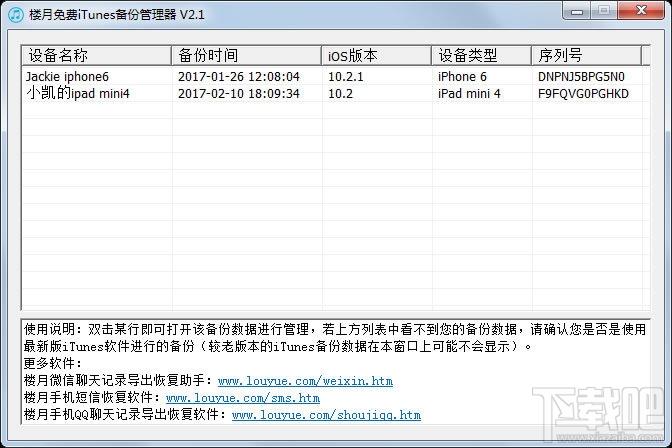Click backup time 2017-01-26 12:08:04
The width and height of the screenshot is (672, 448).
[239, 77]
